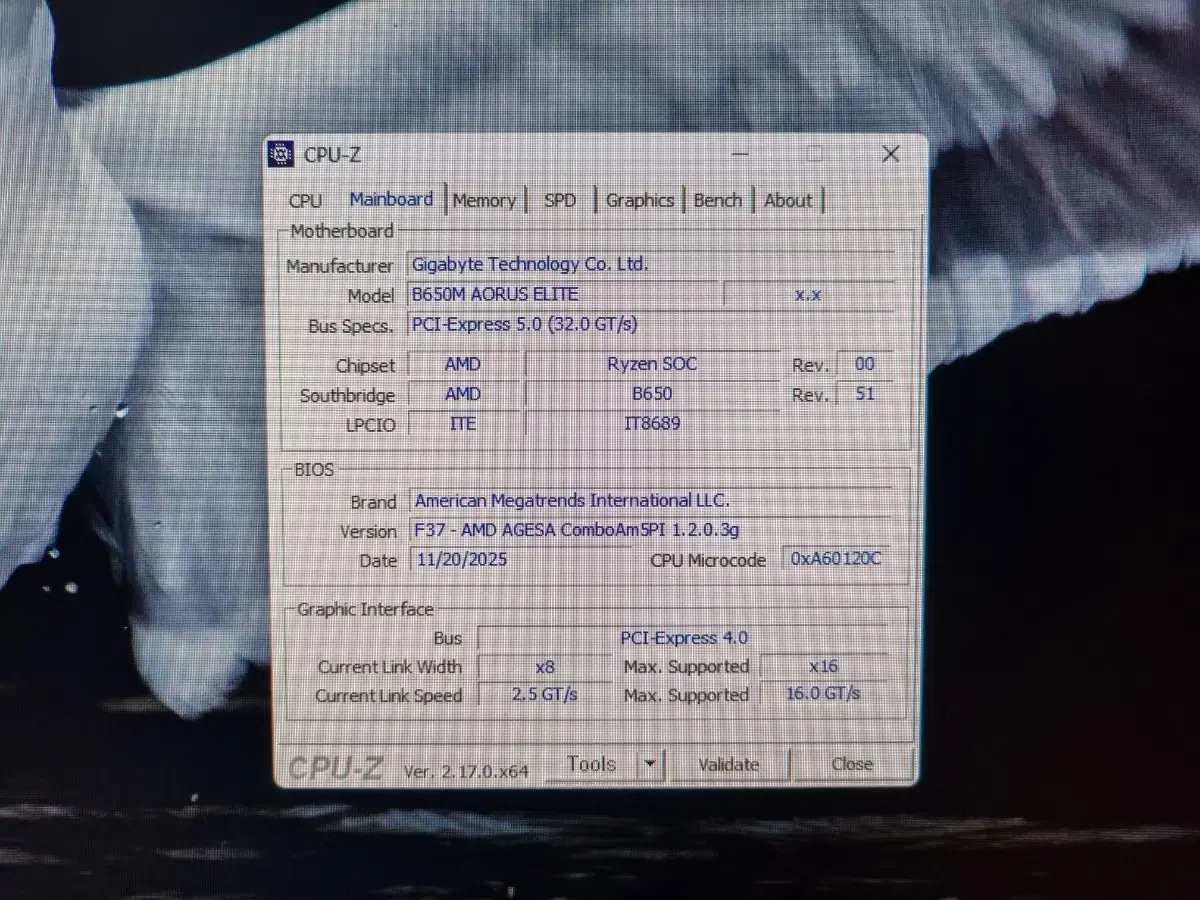
Task: Click the CPU-Z app icon in title bar
Action: 282,154
